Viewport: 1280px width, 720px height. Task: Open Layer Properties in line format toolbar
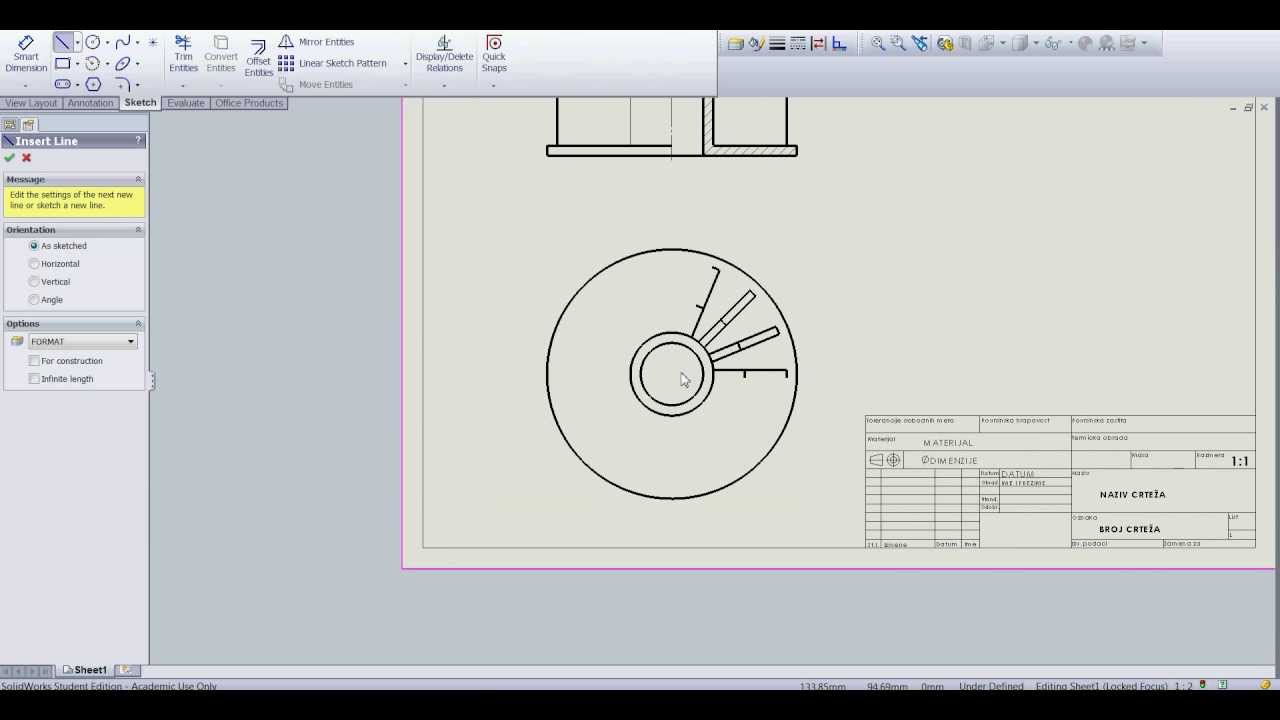736,43
